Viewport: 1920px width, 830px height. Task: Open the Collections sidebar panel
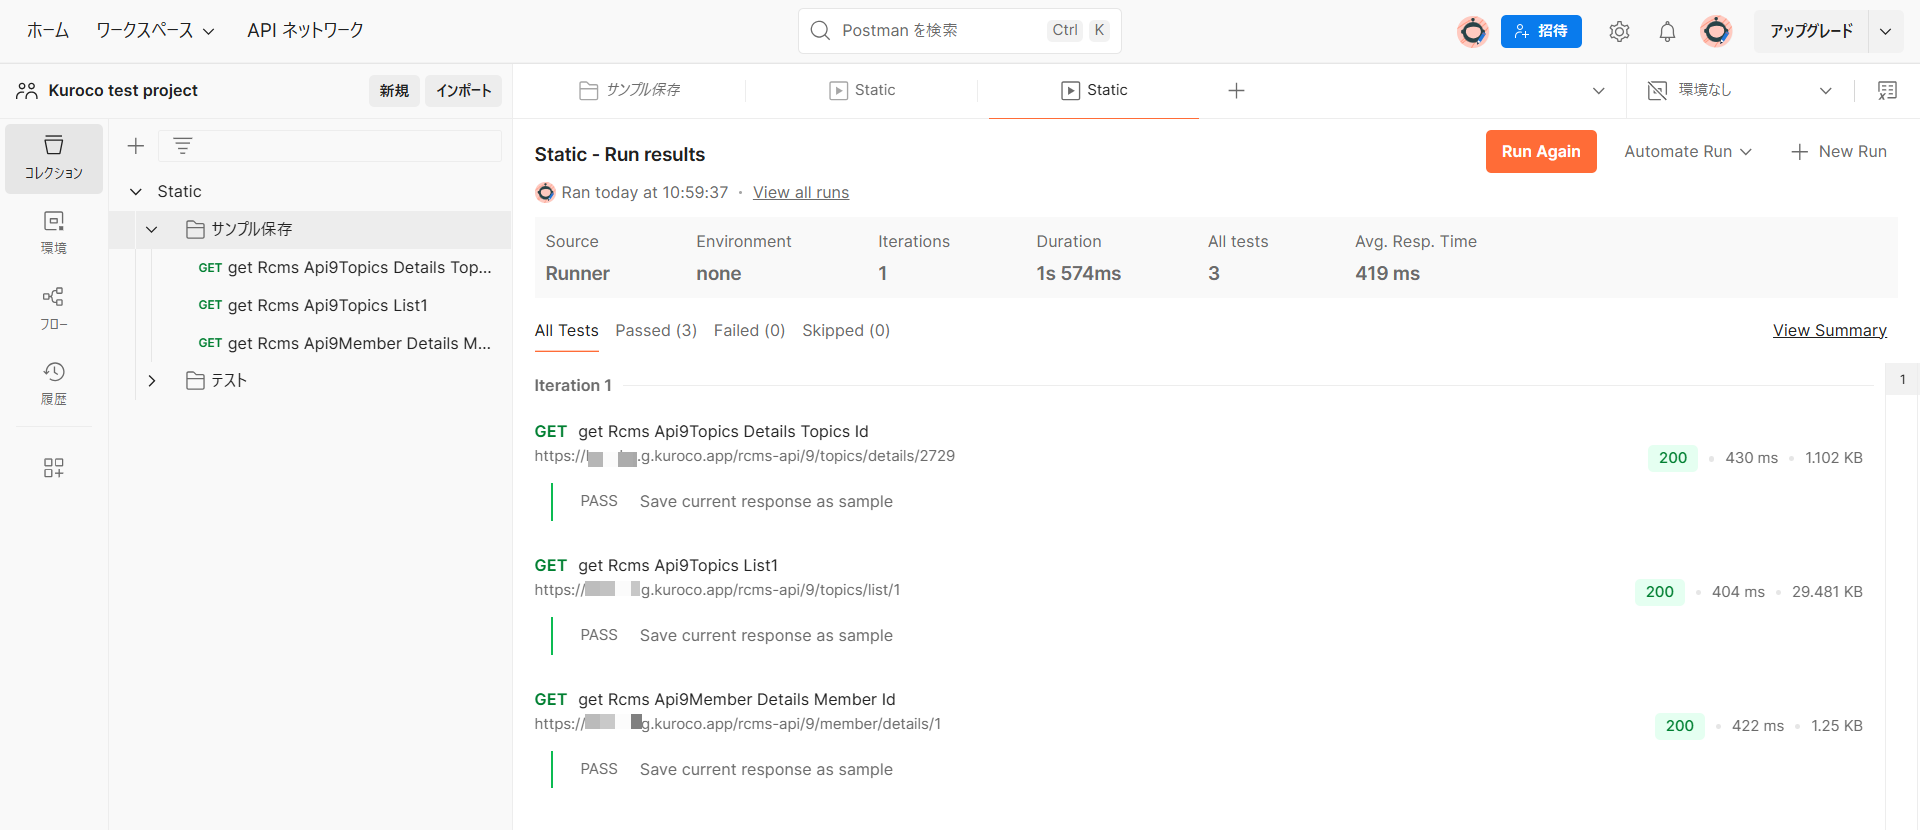(54, 158)
